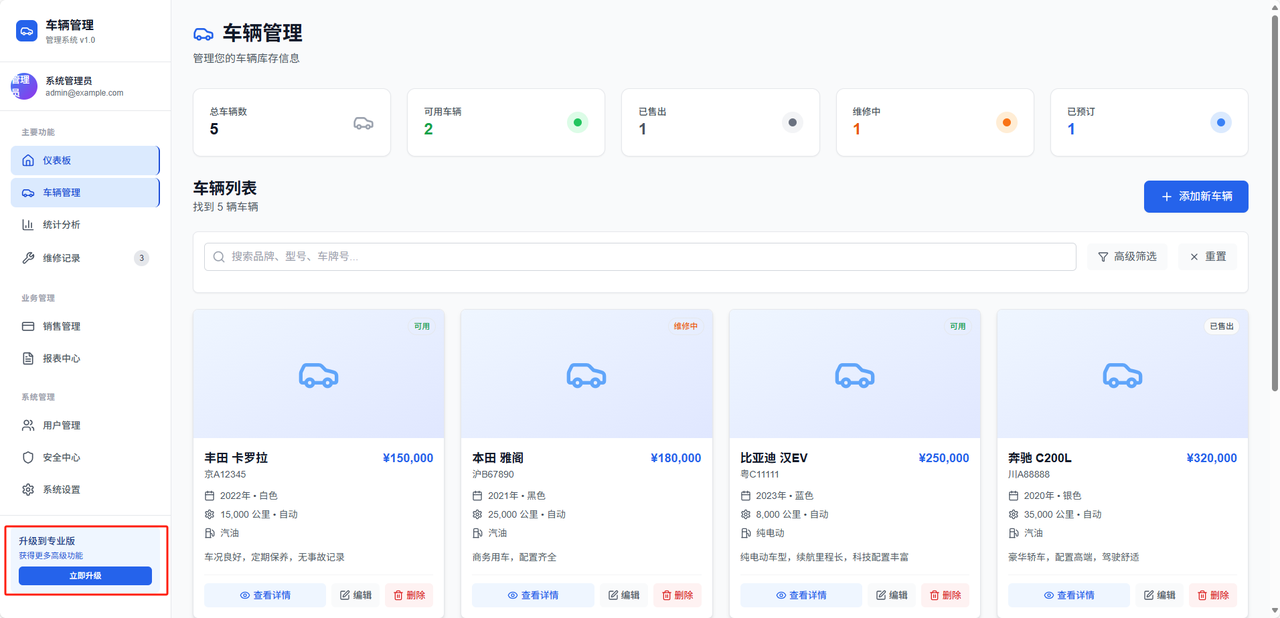The image size is (1280, 618).
Task: Click admin@example.com in the sidebar
Action: coord(84,93)
